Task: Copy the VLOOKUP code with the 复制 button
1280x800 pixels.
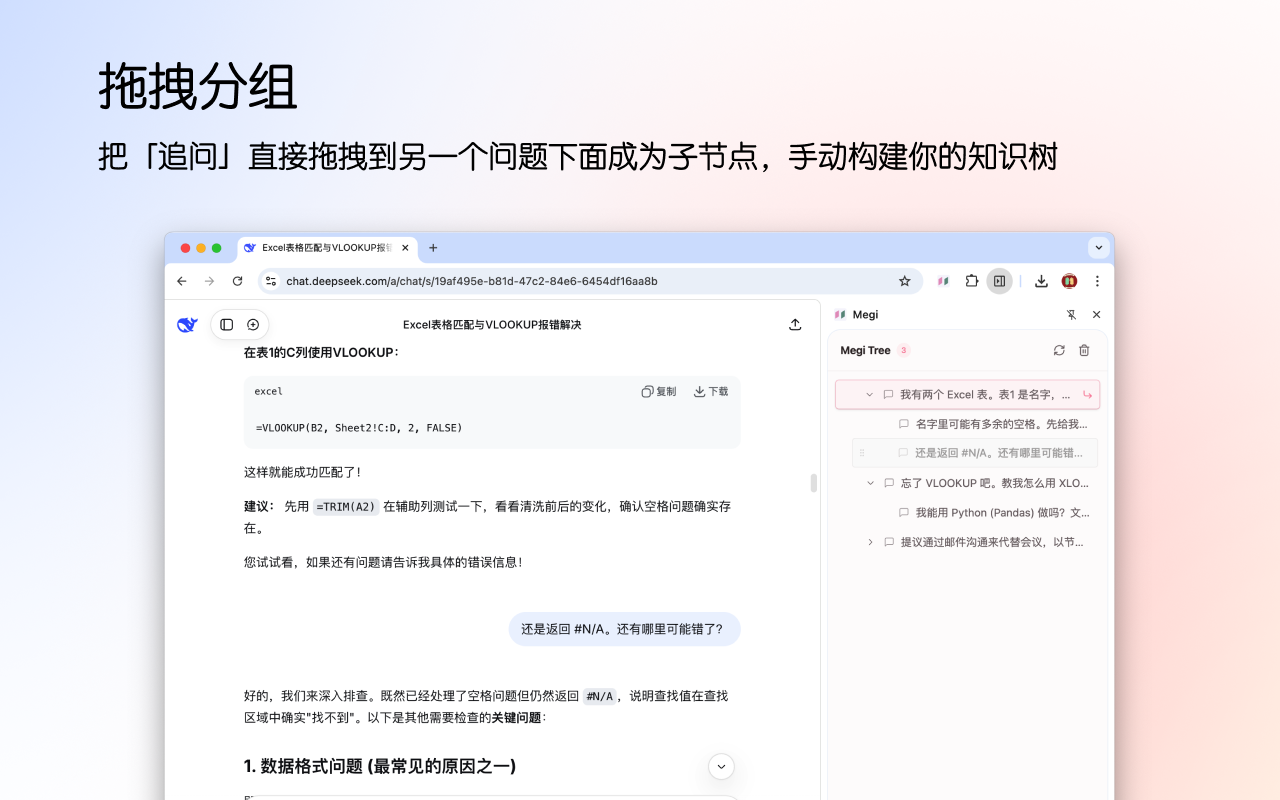Action: click(x=659, y=391)
